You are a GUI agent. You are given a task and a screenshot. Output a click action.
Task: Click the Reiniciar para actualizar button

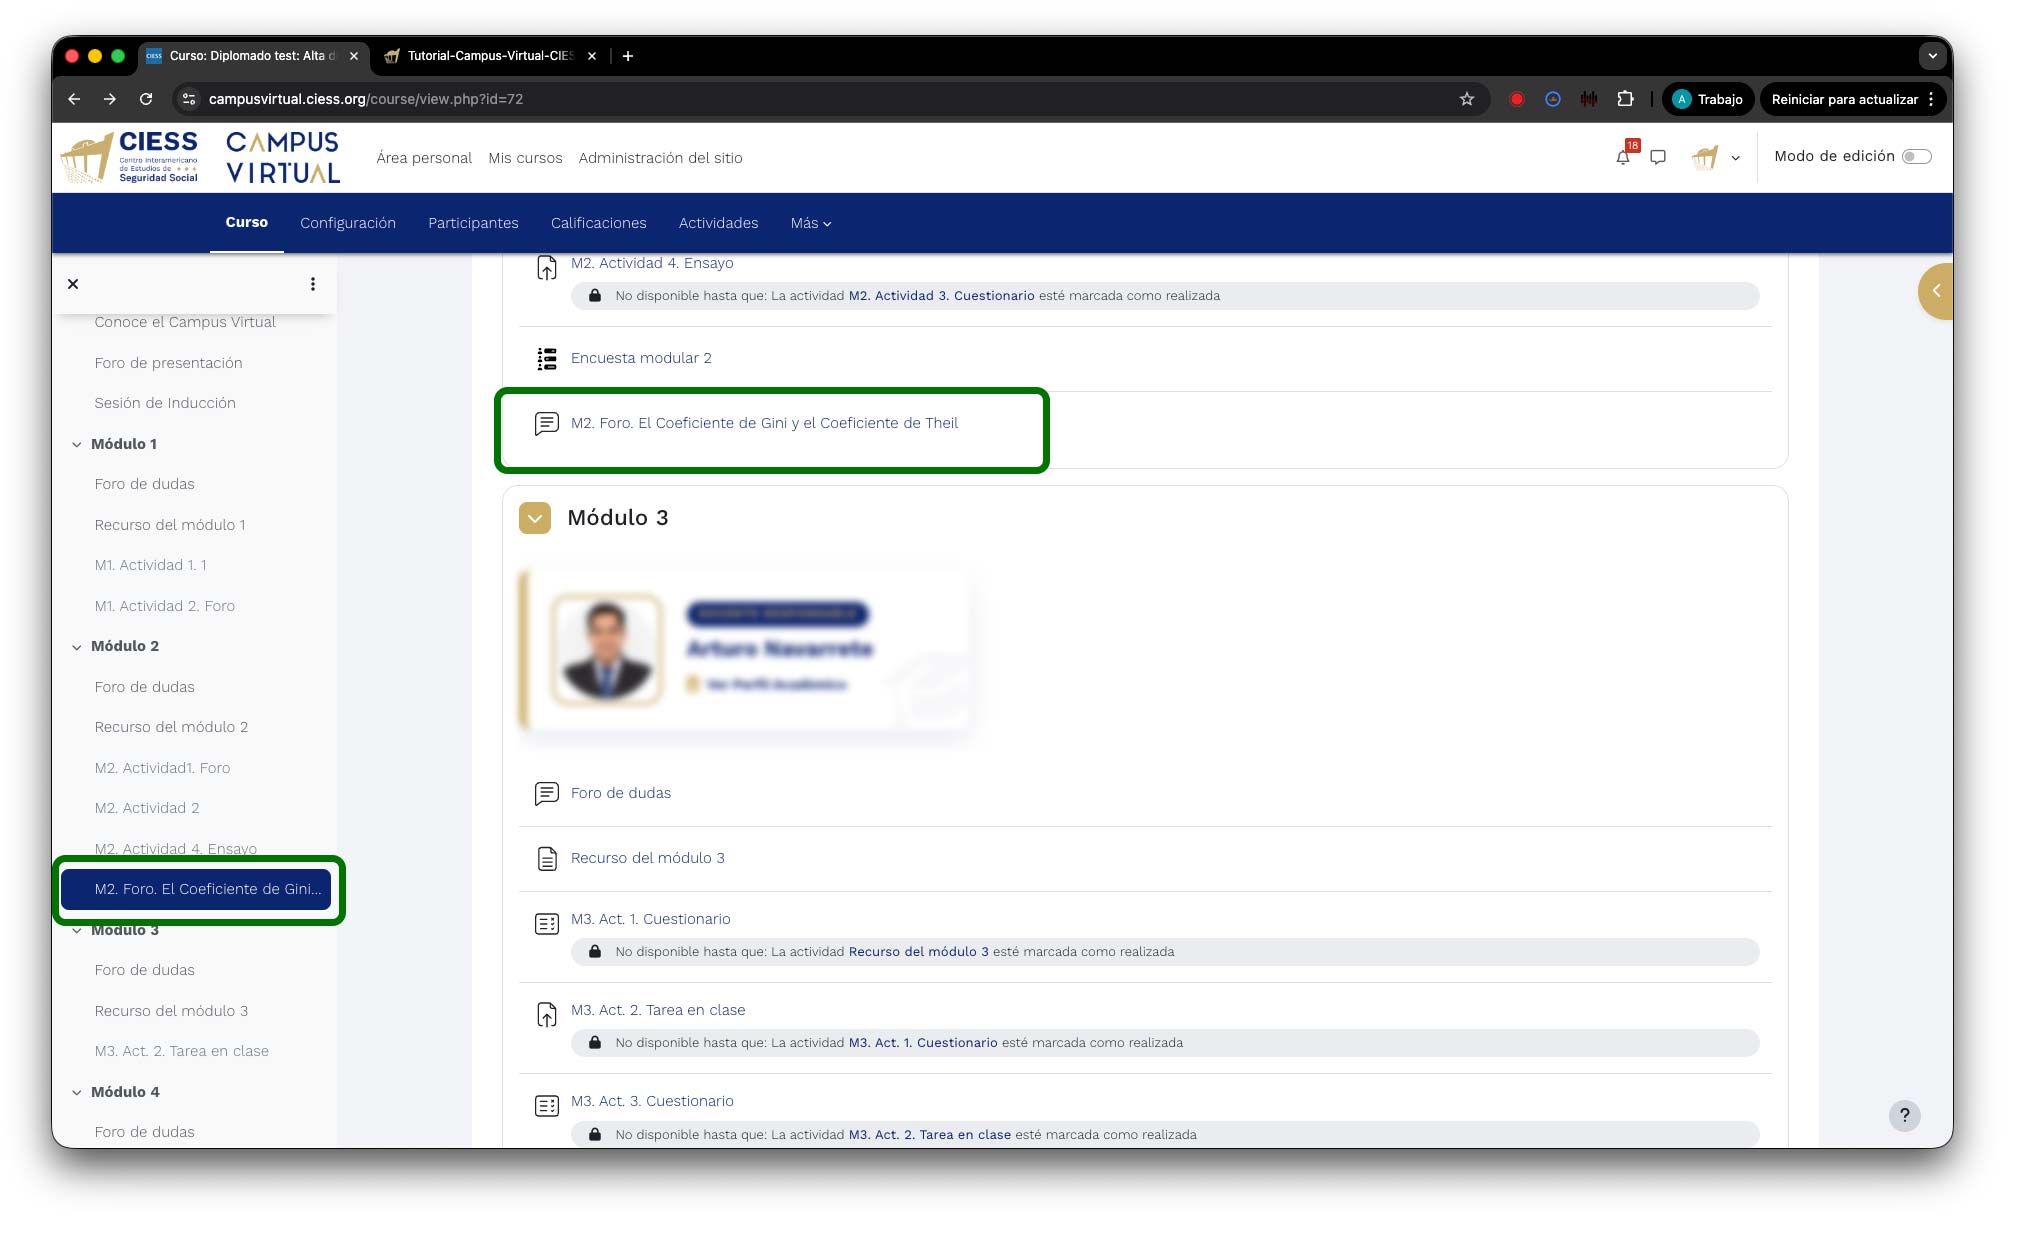1844,99
